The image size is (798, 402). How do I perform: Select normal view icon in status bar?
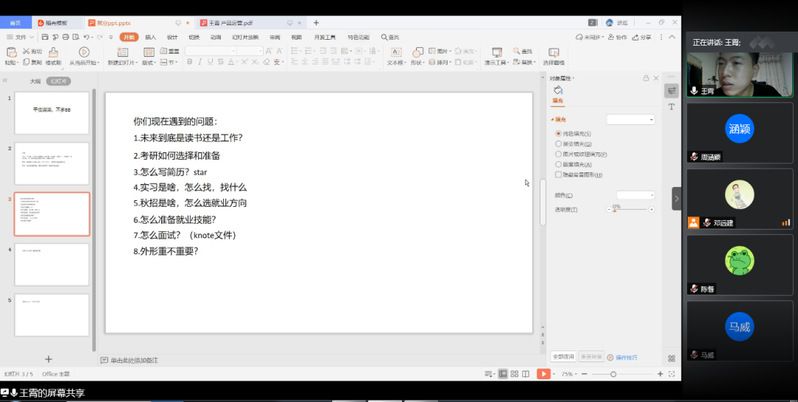point(503,374)
